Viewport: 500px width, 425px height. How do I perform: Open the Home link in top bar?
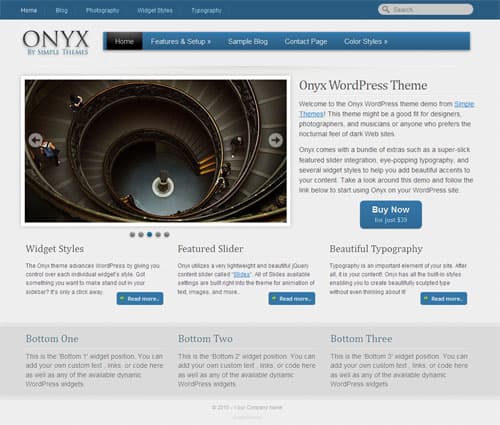tap(29, 10)
